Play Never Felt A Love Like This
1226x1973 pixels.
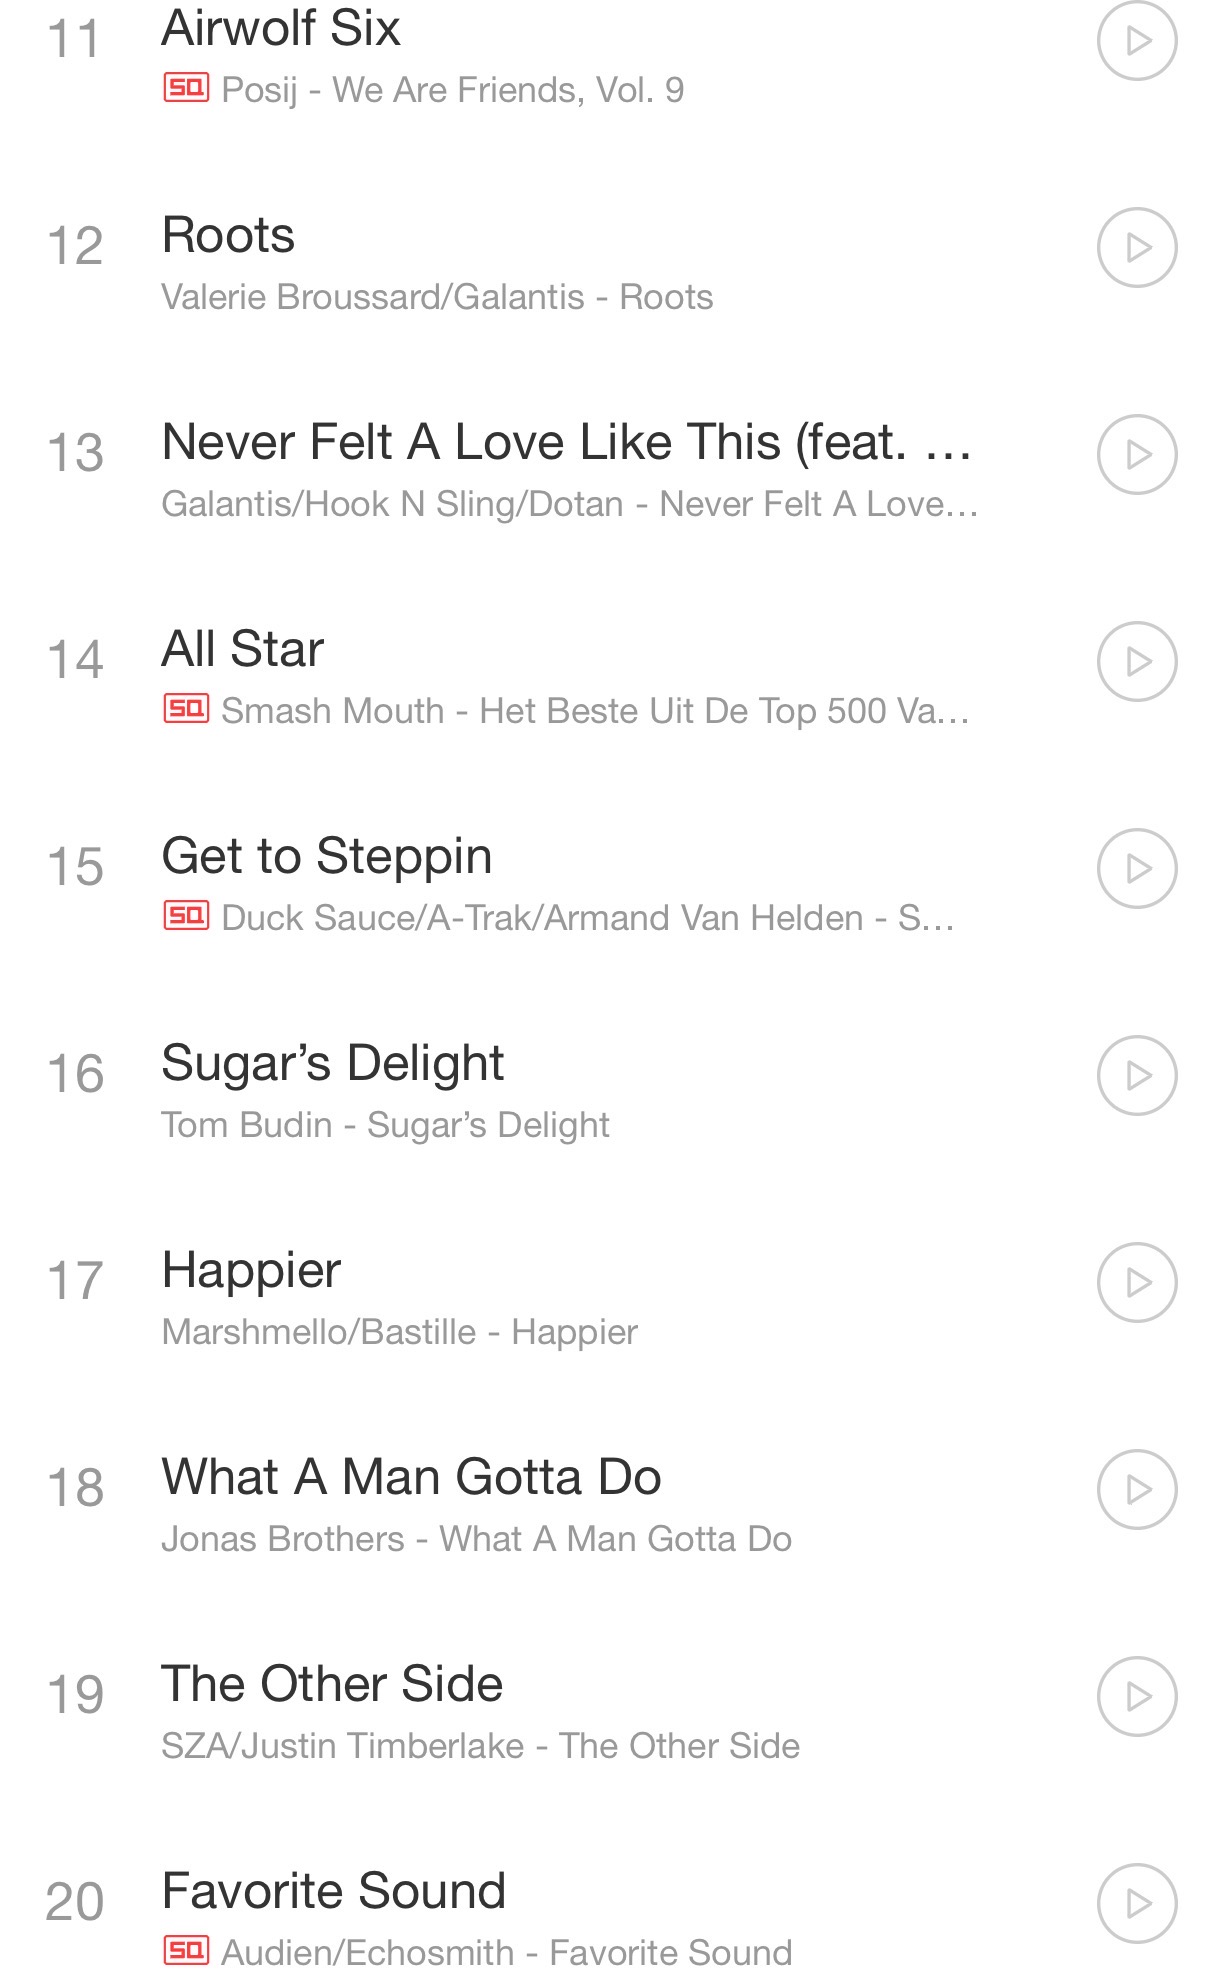[x=1137, y=454]
